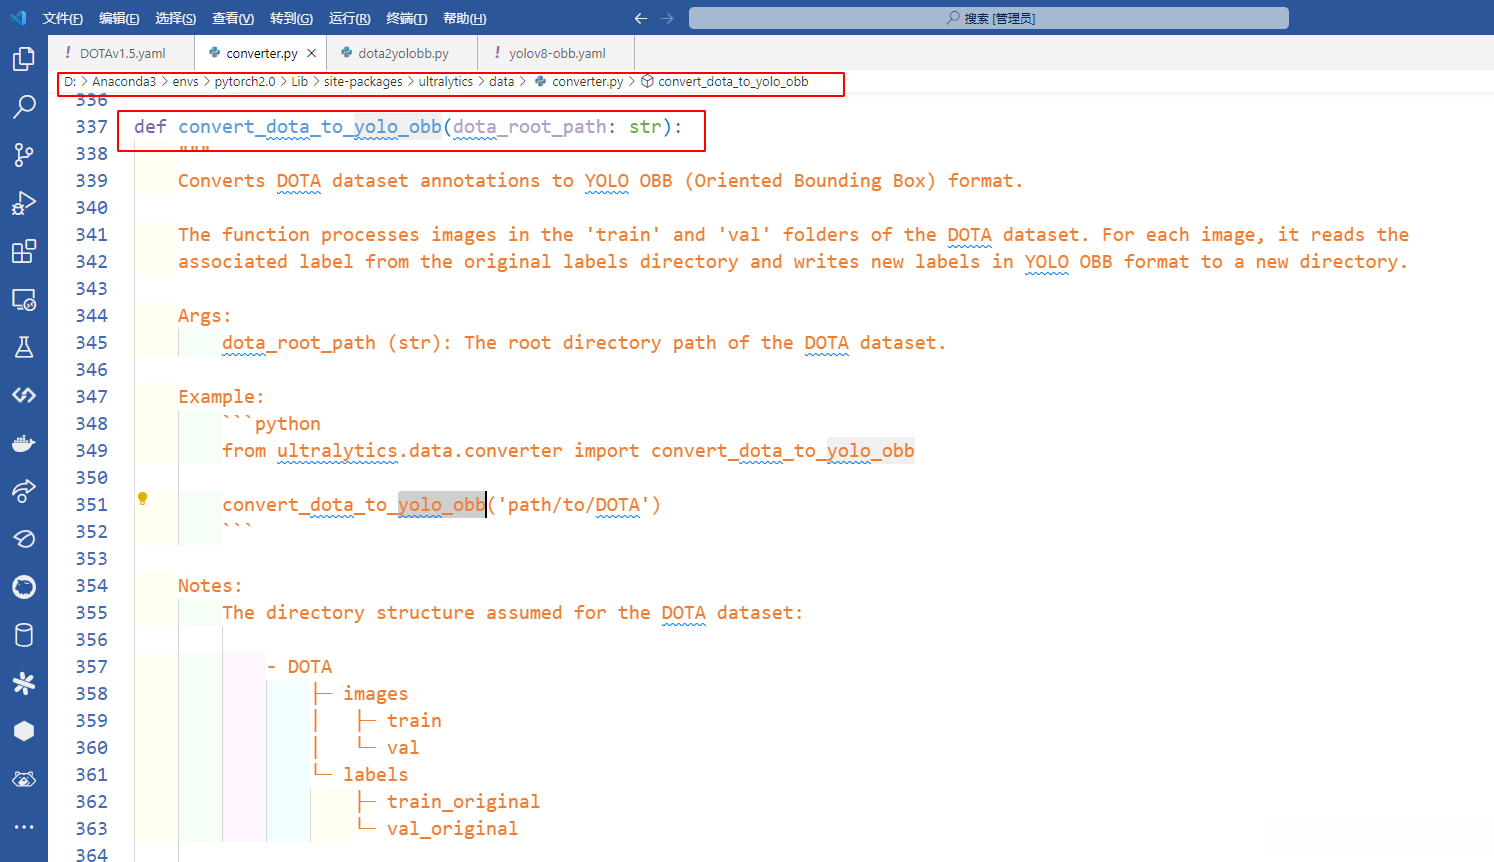Switch to the yolov8-obb.yaml tab
1494x862 pixels.
557,53
